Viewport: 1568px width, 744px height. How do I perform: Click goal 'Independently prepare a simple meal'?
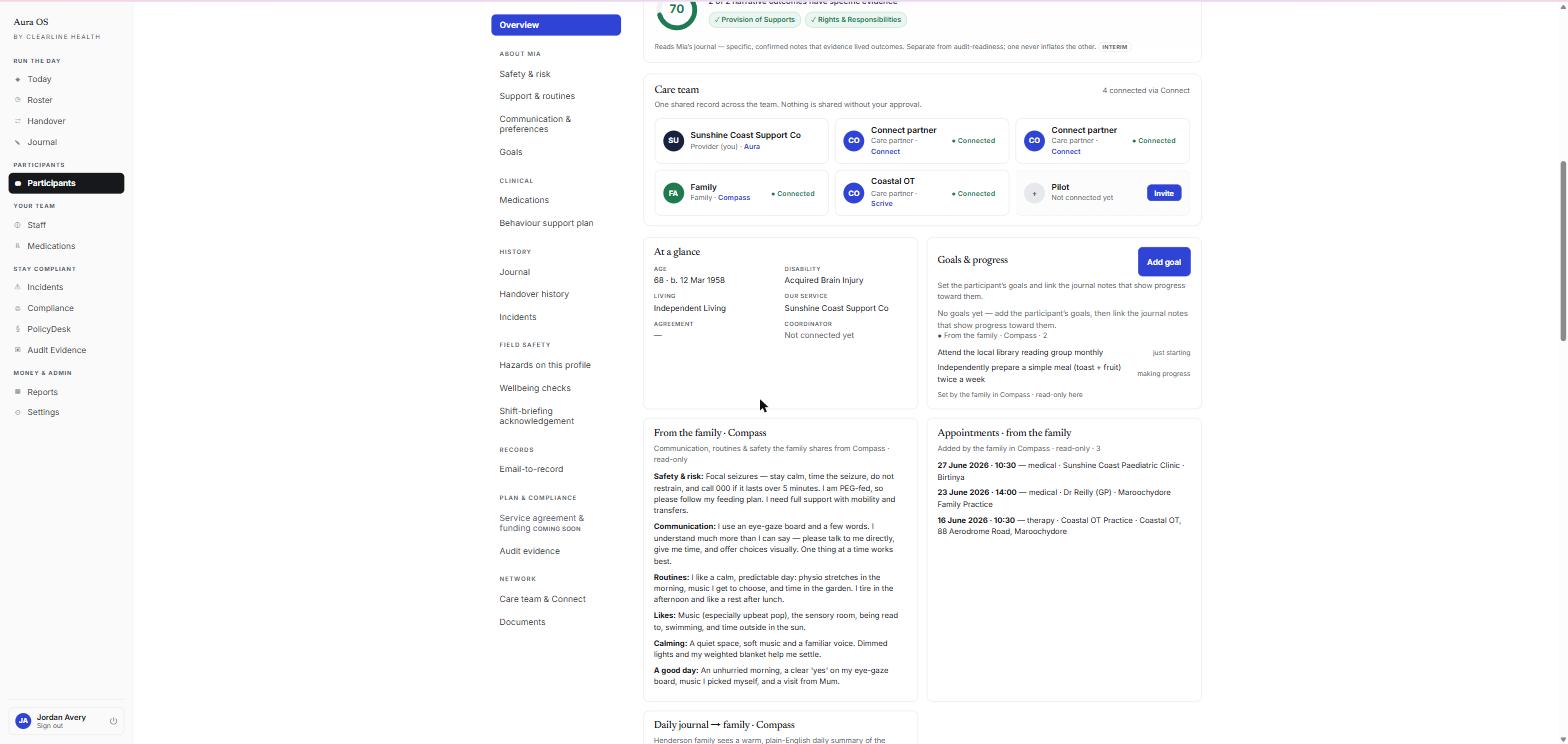[x=1029, y=374]
